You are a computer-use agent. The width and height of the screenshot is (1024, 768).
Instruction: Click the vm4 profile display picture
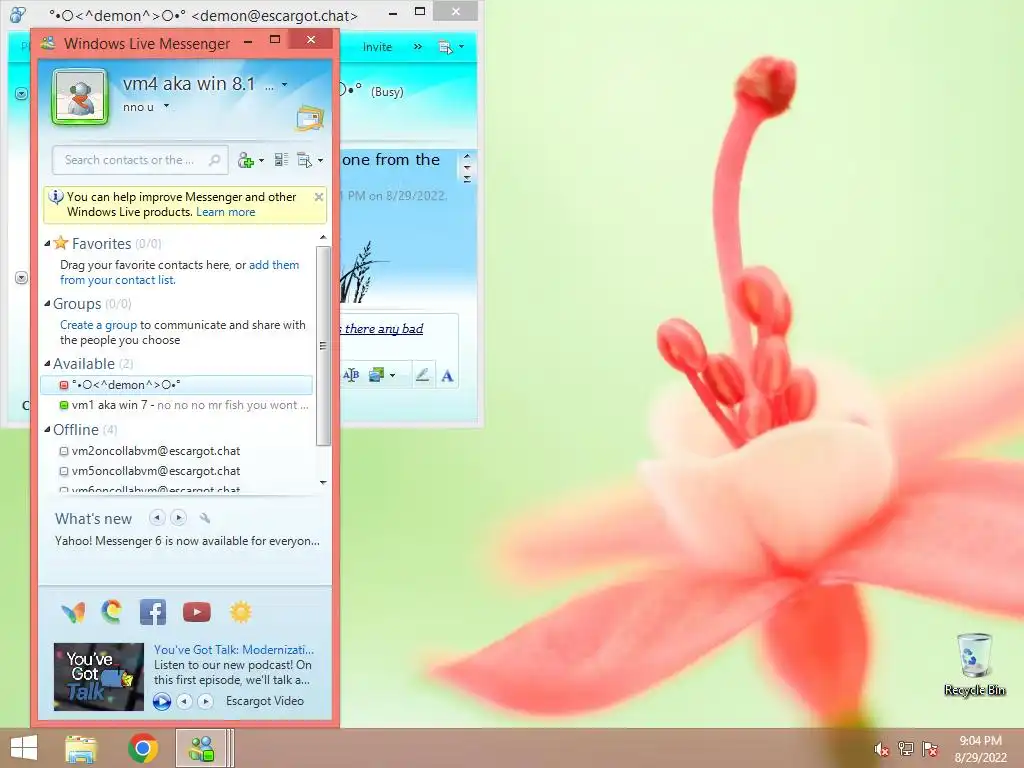click(80, 97)
